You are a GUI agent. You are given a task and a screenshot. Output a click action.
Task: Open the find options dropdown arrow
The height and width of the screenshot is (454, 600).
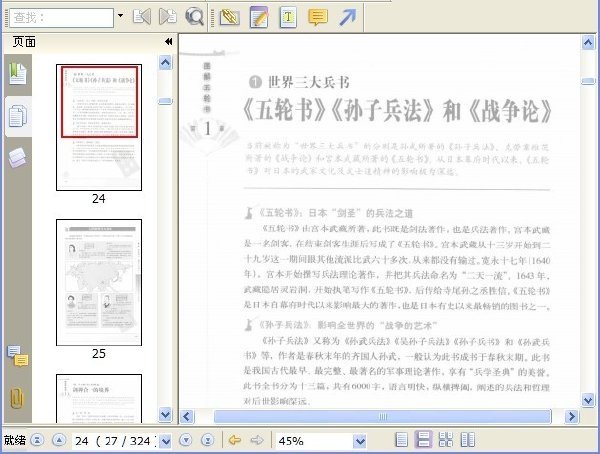121,16
